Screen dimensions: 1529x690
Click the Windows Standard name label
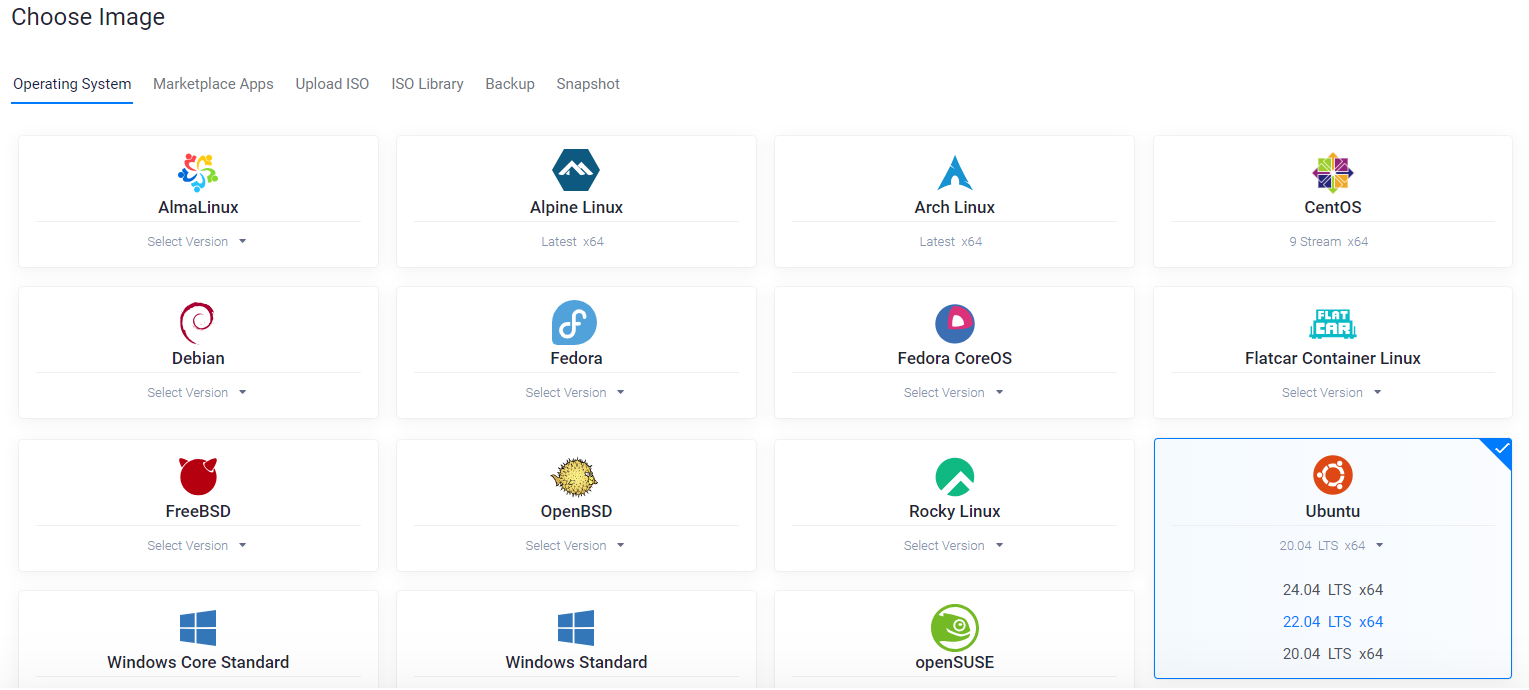point(576,662)
